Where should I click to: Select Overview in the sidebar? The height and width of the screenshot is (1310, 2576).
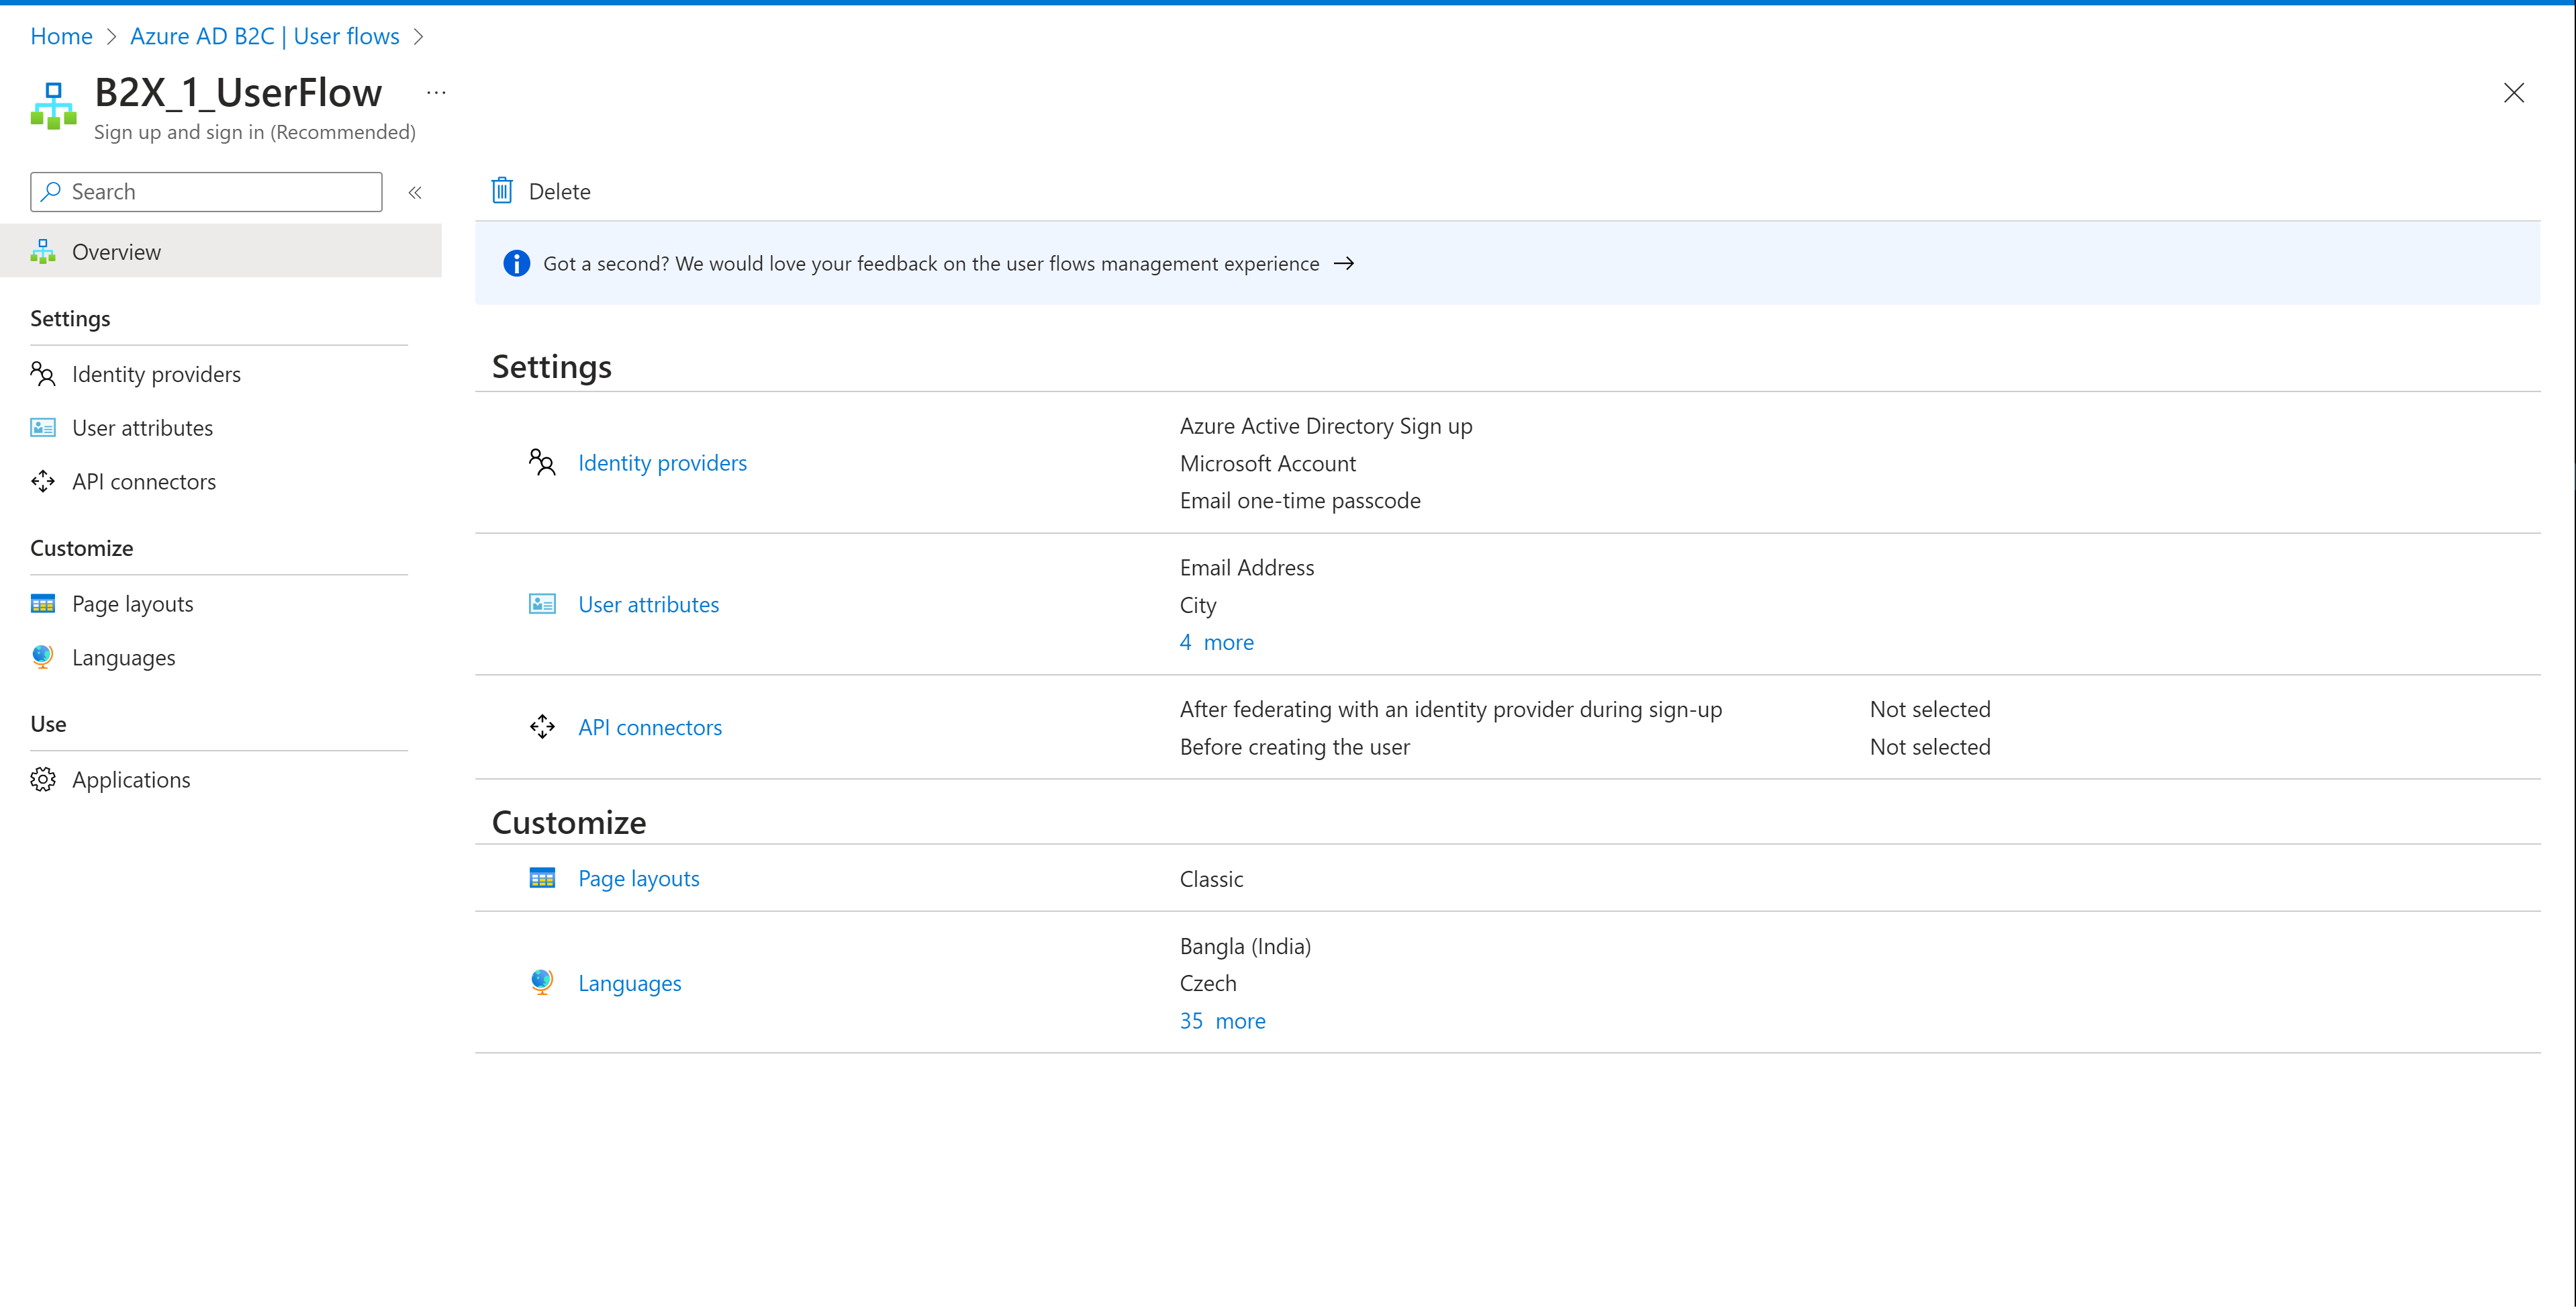(221, 252)
